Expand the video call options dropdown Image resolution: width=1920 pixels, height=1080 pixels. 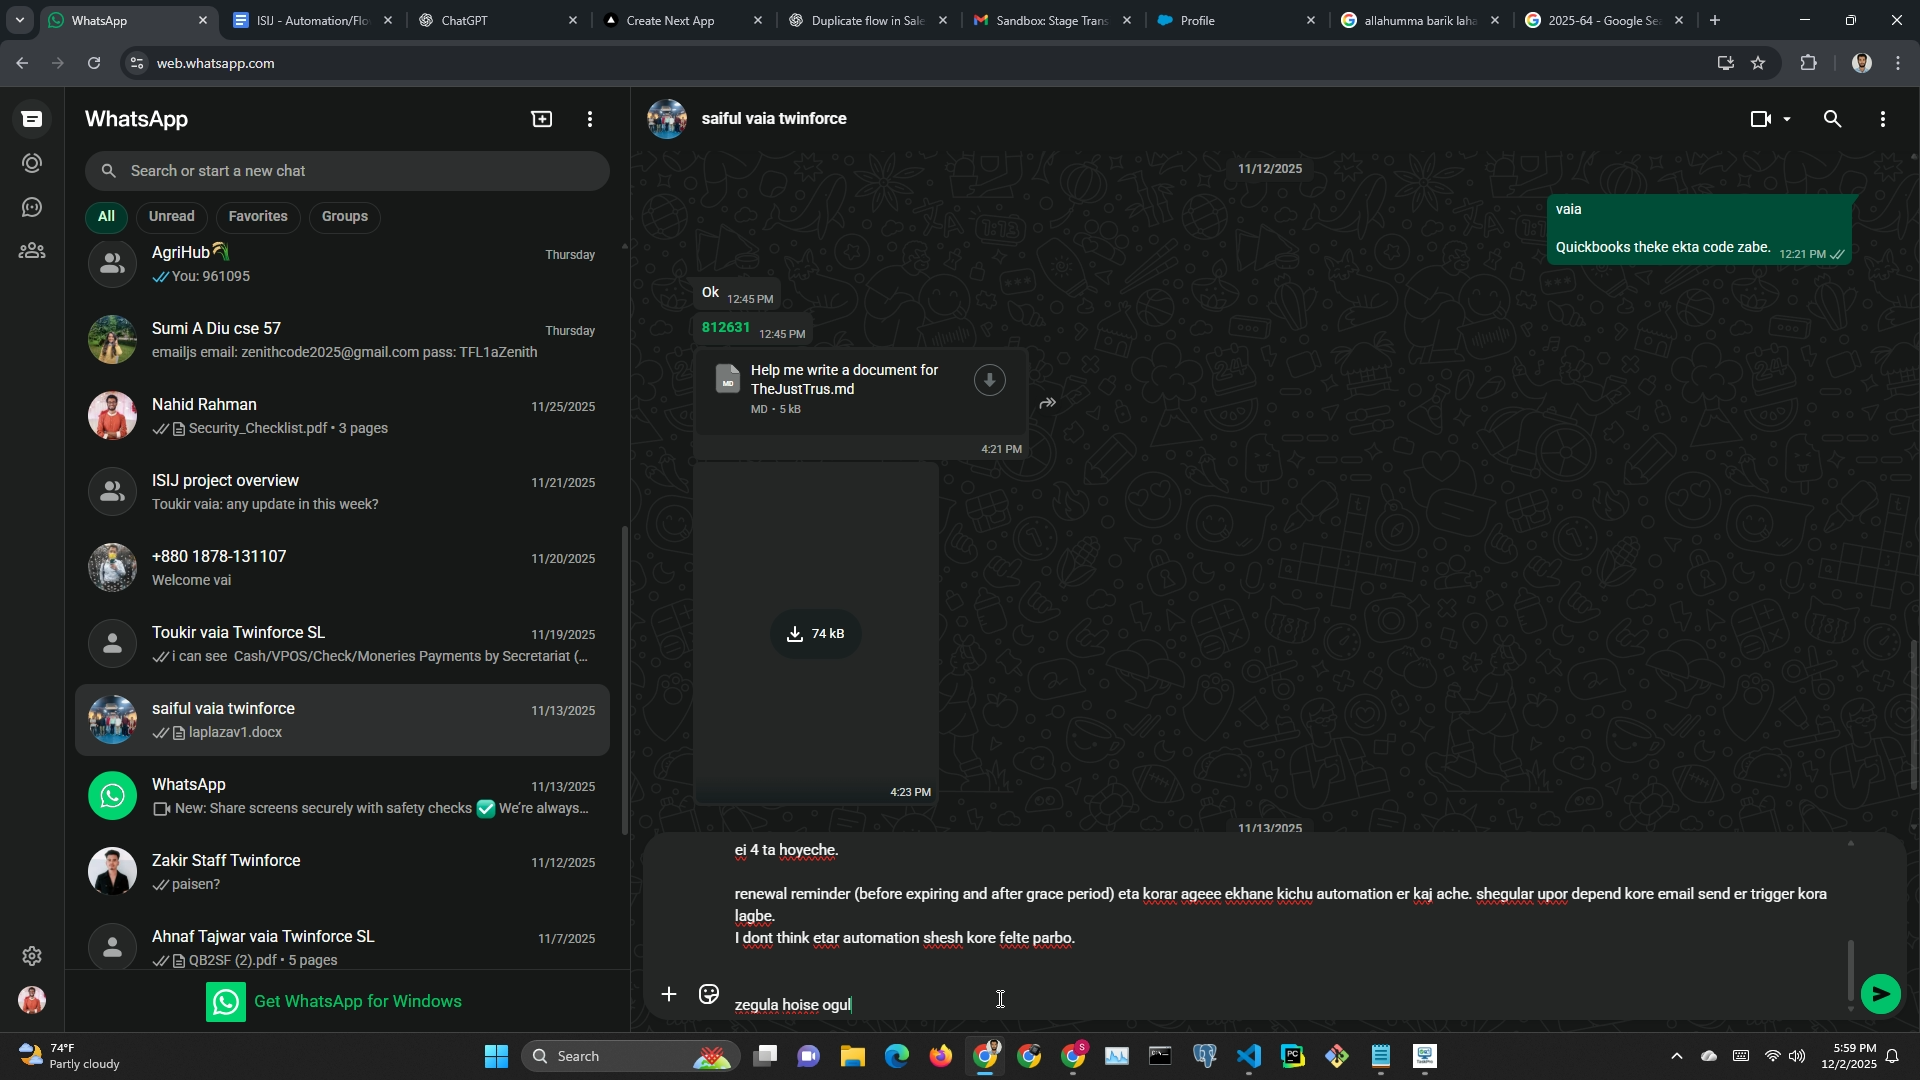(1787, 119)
